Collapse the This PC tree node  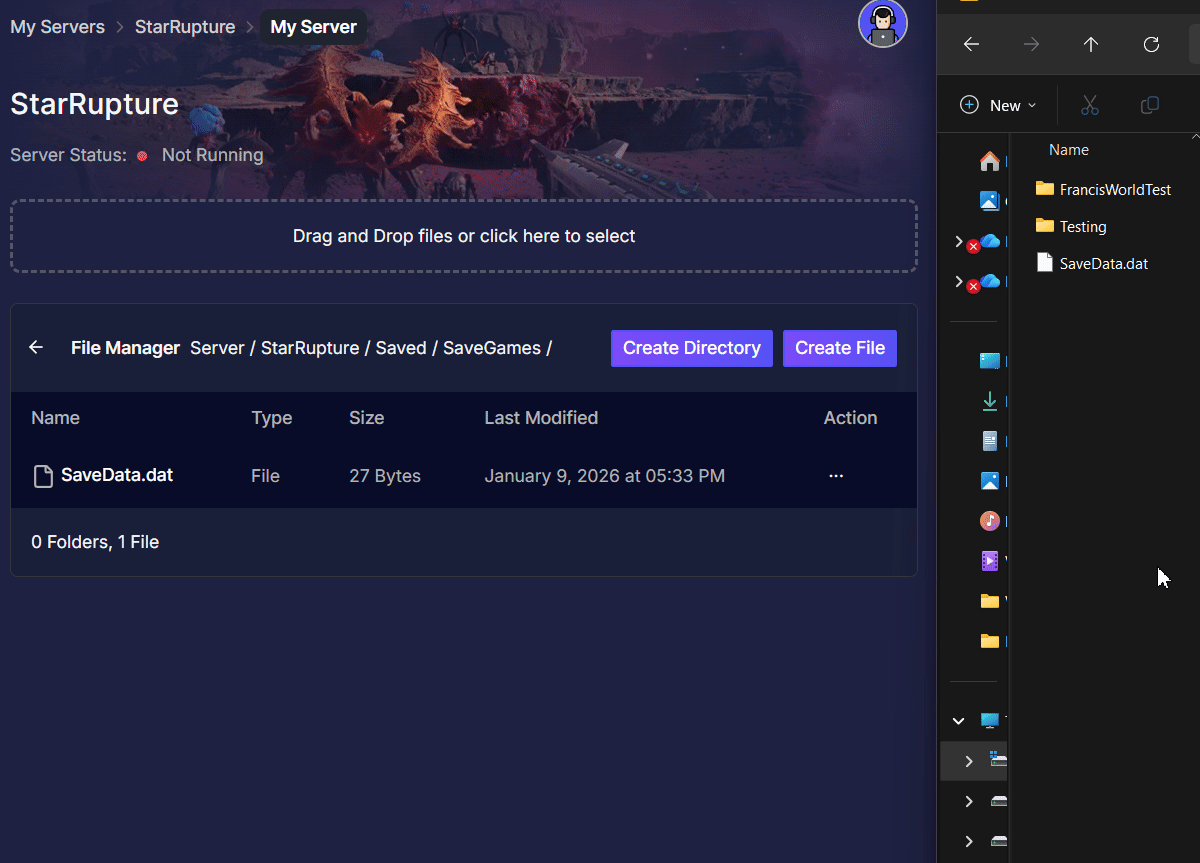(x=958, y=720)
